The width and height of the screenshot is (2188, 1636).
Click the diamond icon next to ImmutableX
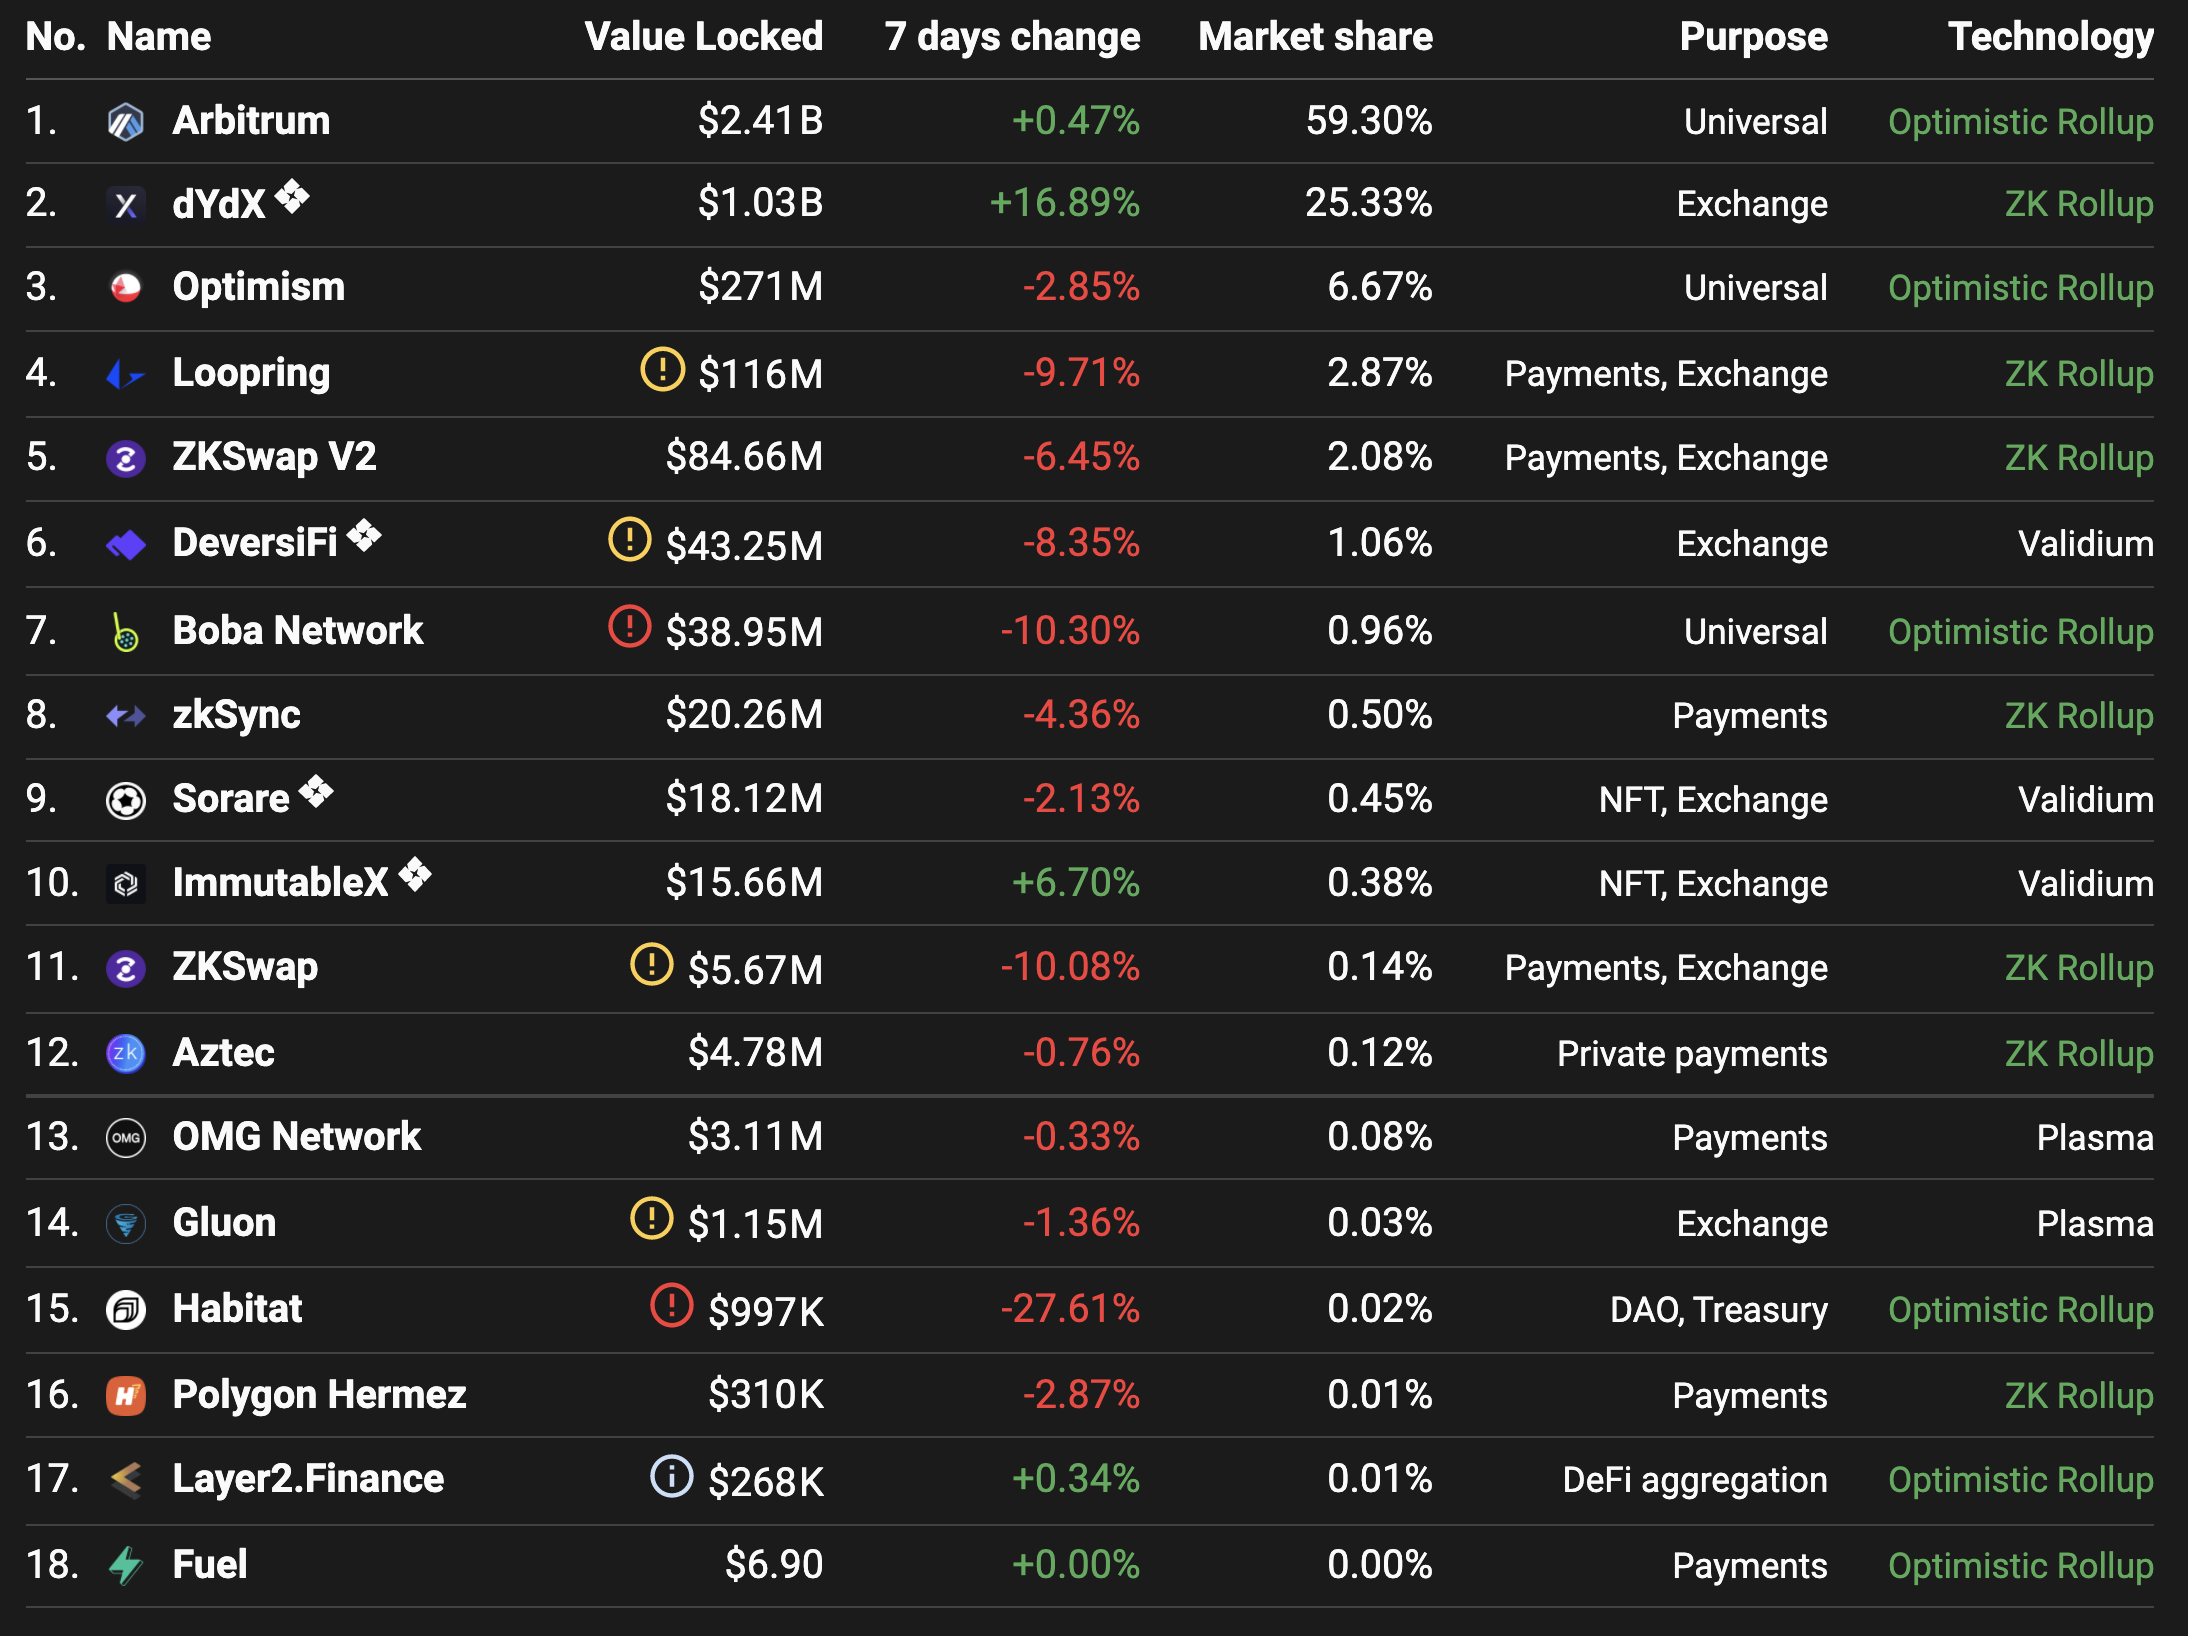click(x=415, y=875)
